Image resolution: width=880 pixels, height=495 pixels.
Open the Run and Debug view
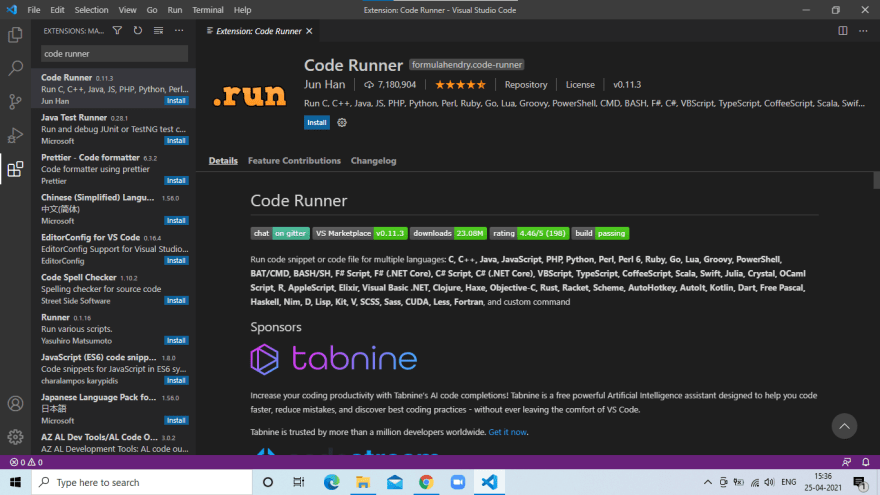point(15,135)
